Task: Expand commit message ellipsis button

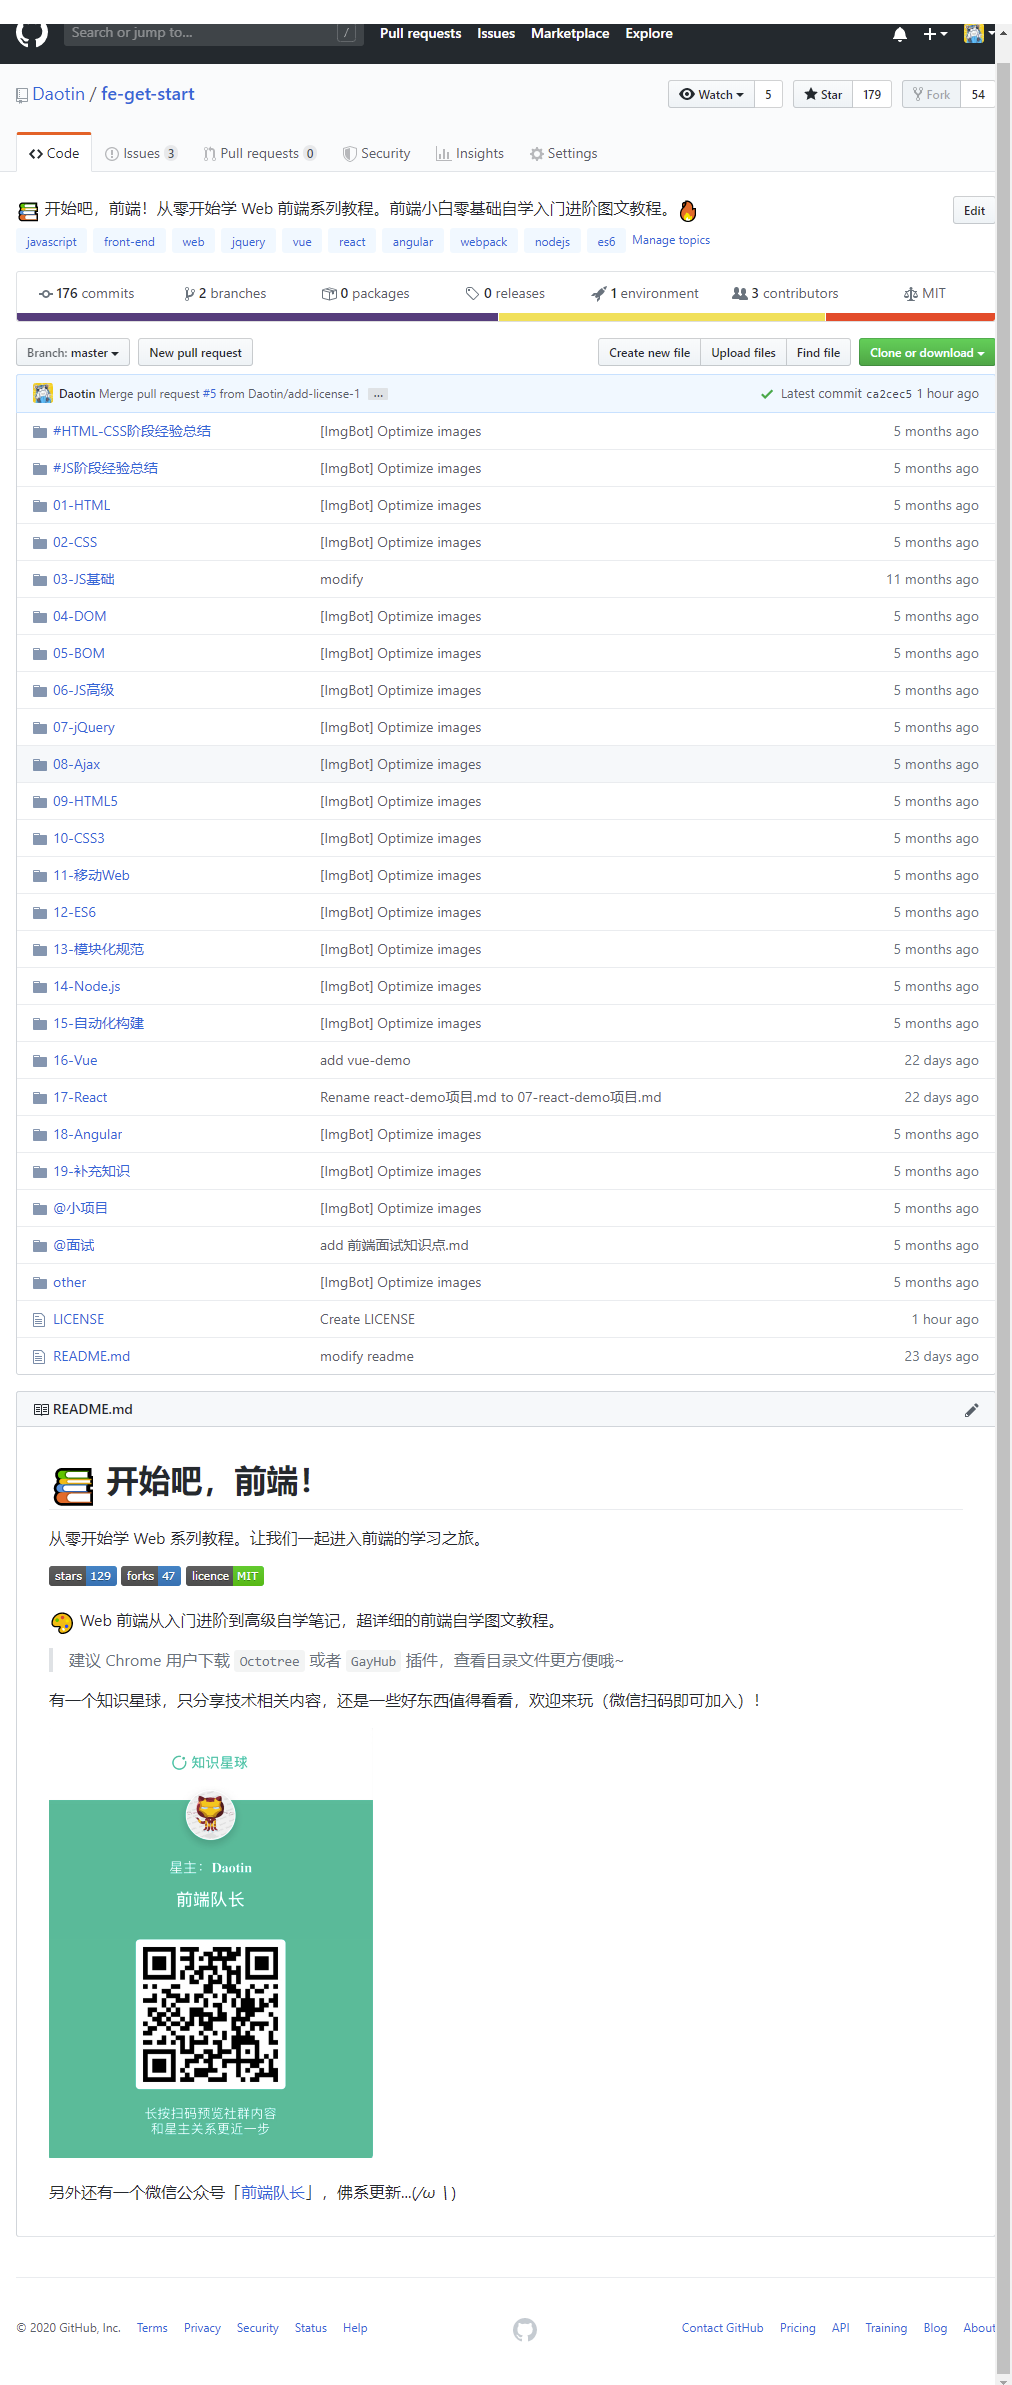Action: (377, 394)
